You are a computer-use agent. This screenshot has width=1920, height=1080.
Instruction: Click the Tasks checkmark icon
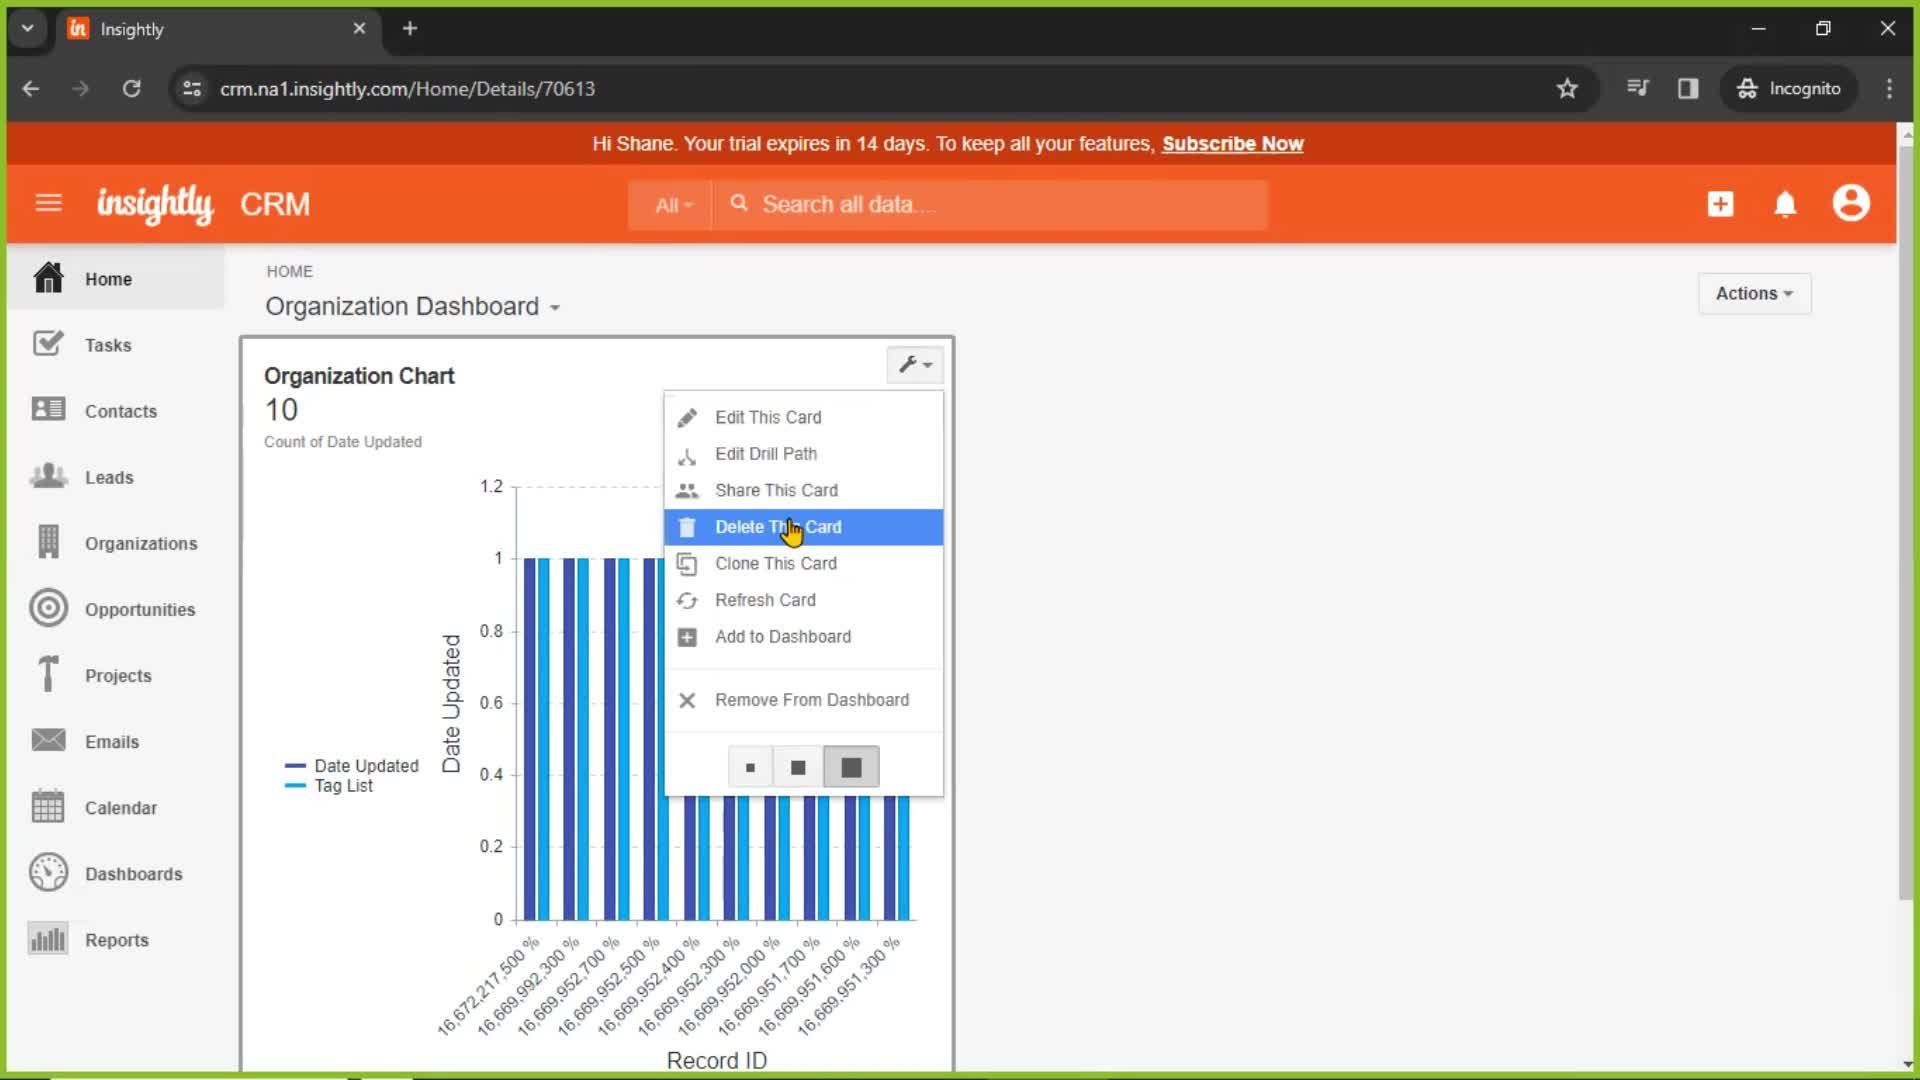pos(48,344)
